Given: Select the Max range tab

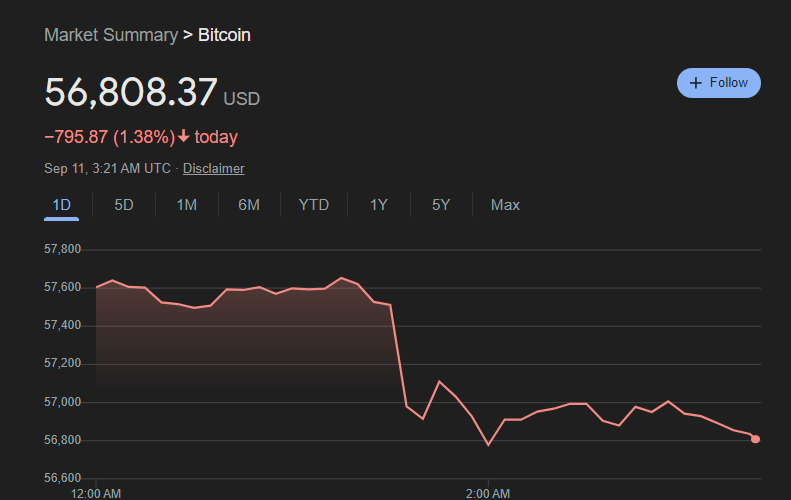Looking at the screenshot, I should pyautogui.click(x=505, y=205).
